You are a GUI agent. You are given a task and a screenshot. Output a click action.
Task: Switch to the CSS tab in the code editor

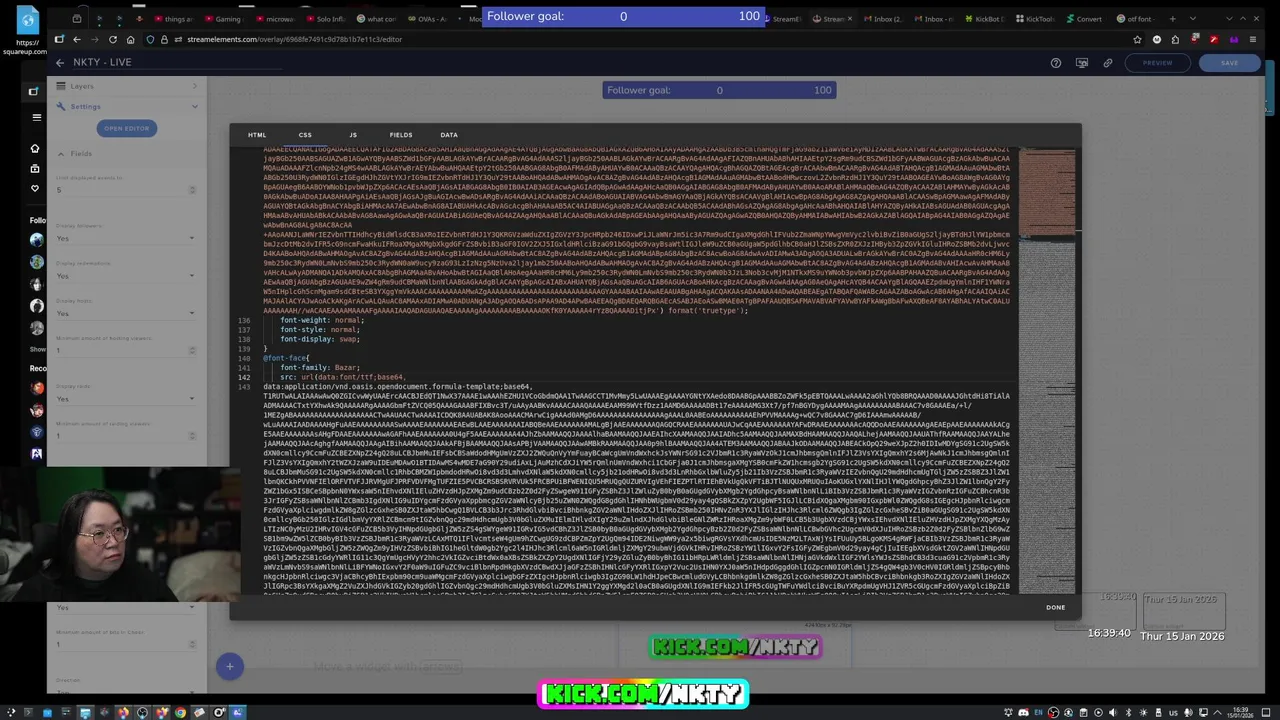click(305, 135)
